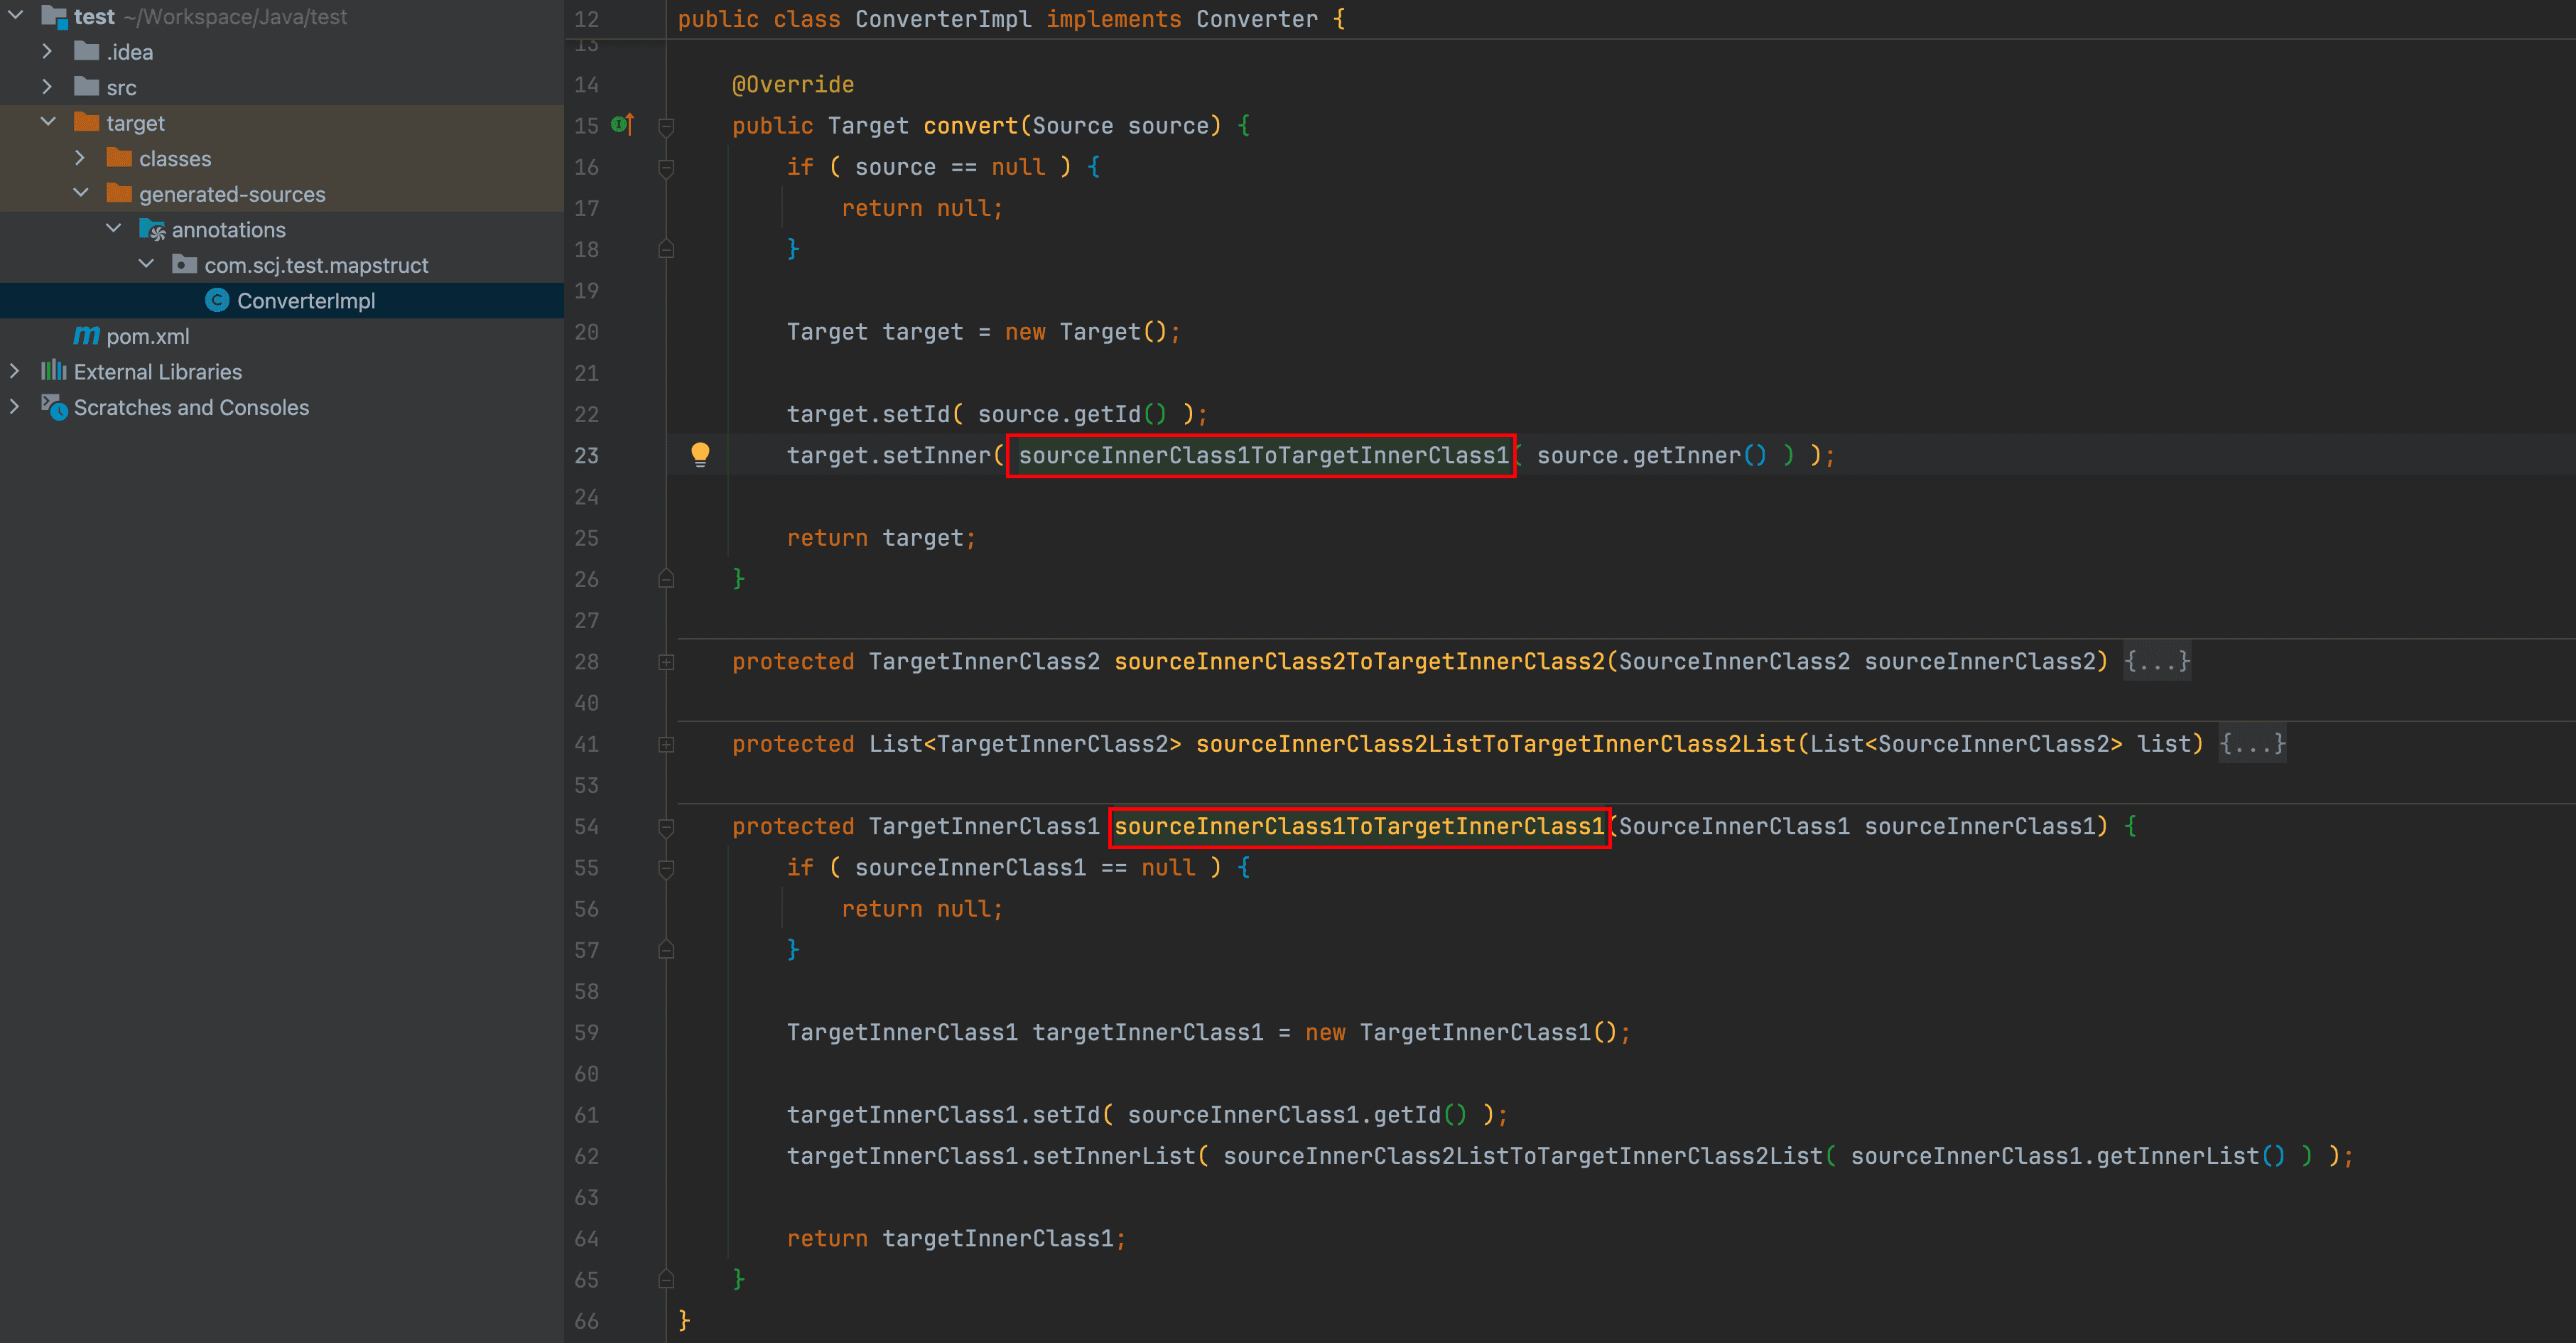
Task: Select the com.scj.test.mapstruct package item
Action: tap(316, 265)
